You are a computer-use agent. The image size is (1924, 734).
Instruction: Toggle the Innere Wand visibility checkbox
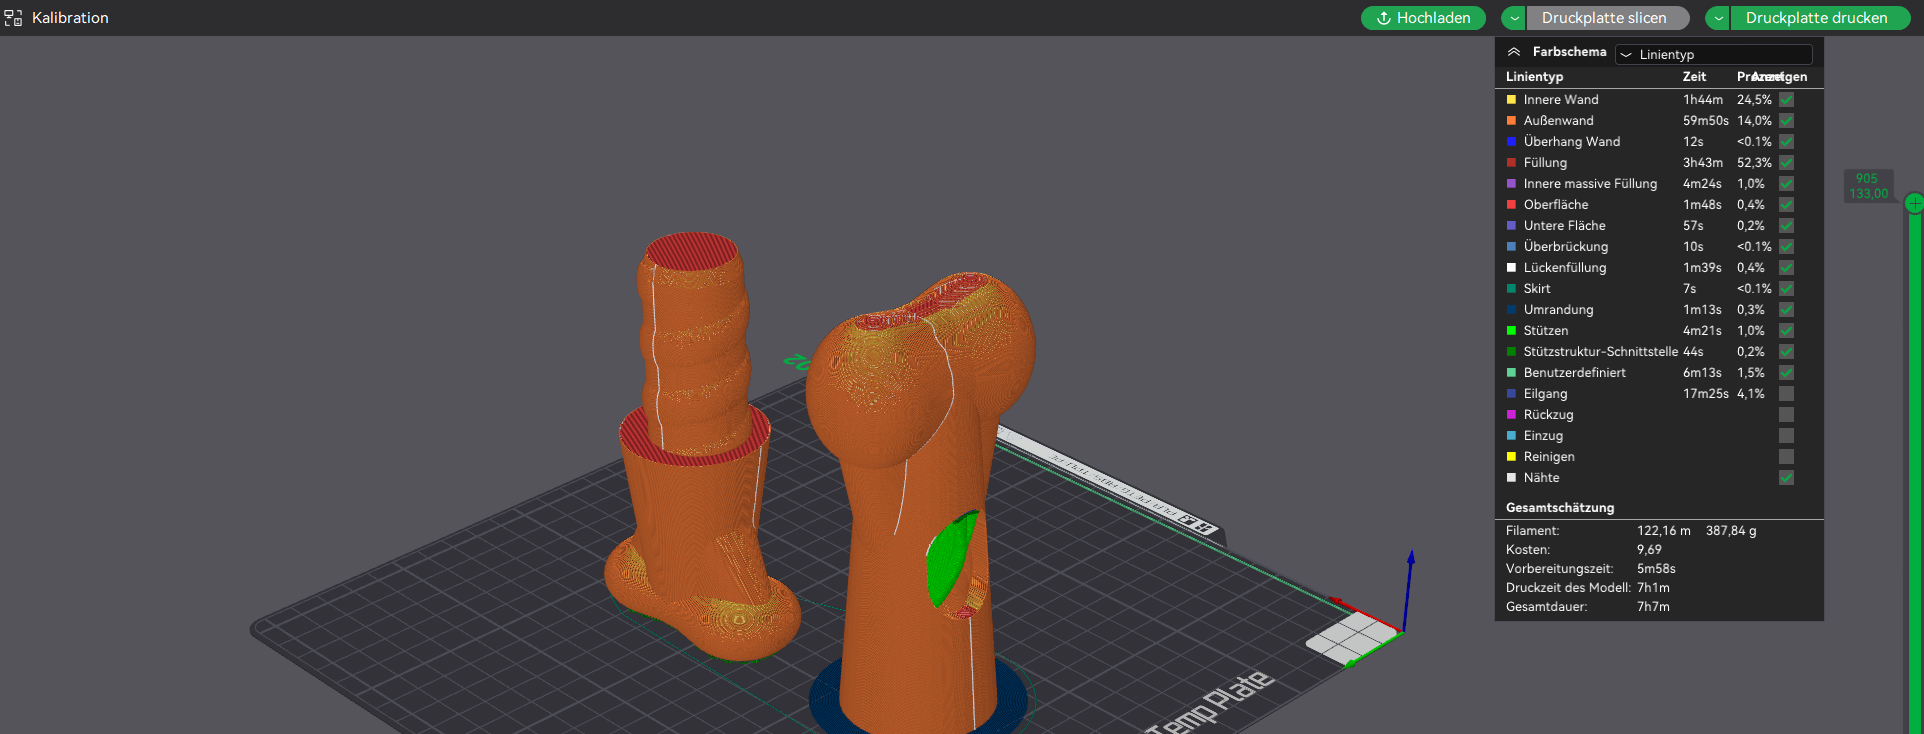point(1786,100)
